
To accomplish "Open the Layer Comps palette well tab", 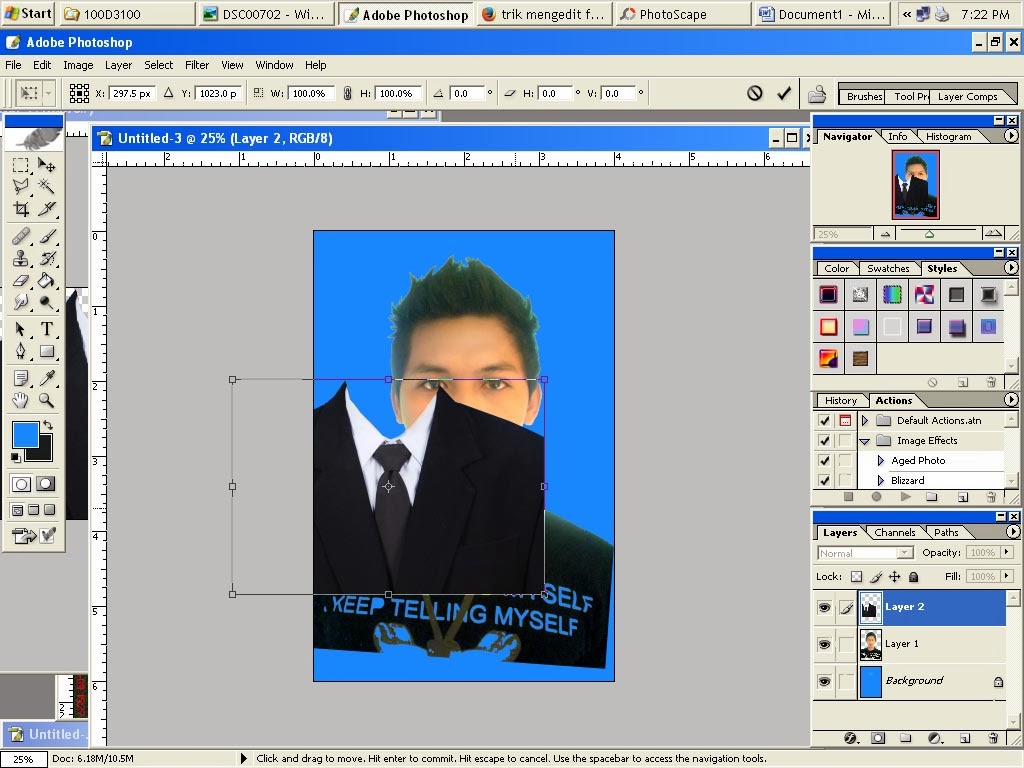I will 968,97.
